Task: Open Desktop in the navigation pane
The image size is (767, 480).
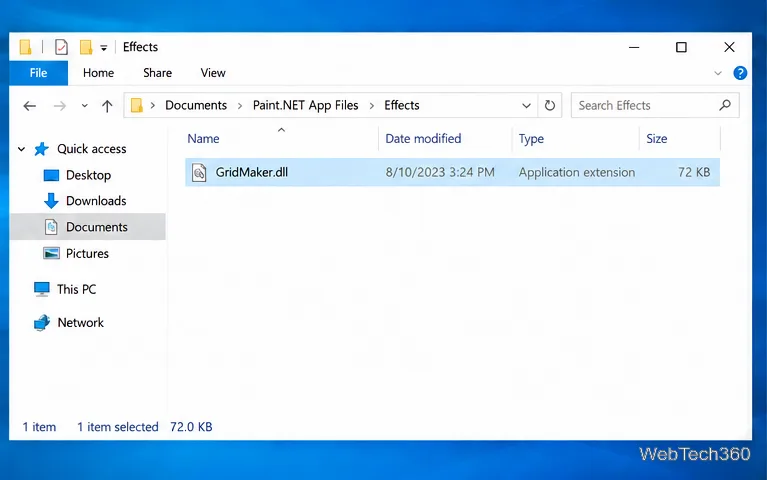Action: click(88, 175)
